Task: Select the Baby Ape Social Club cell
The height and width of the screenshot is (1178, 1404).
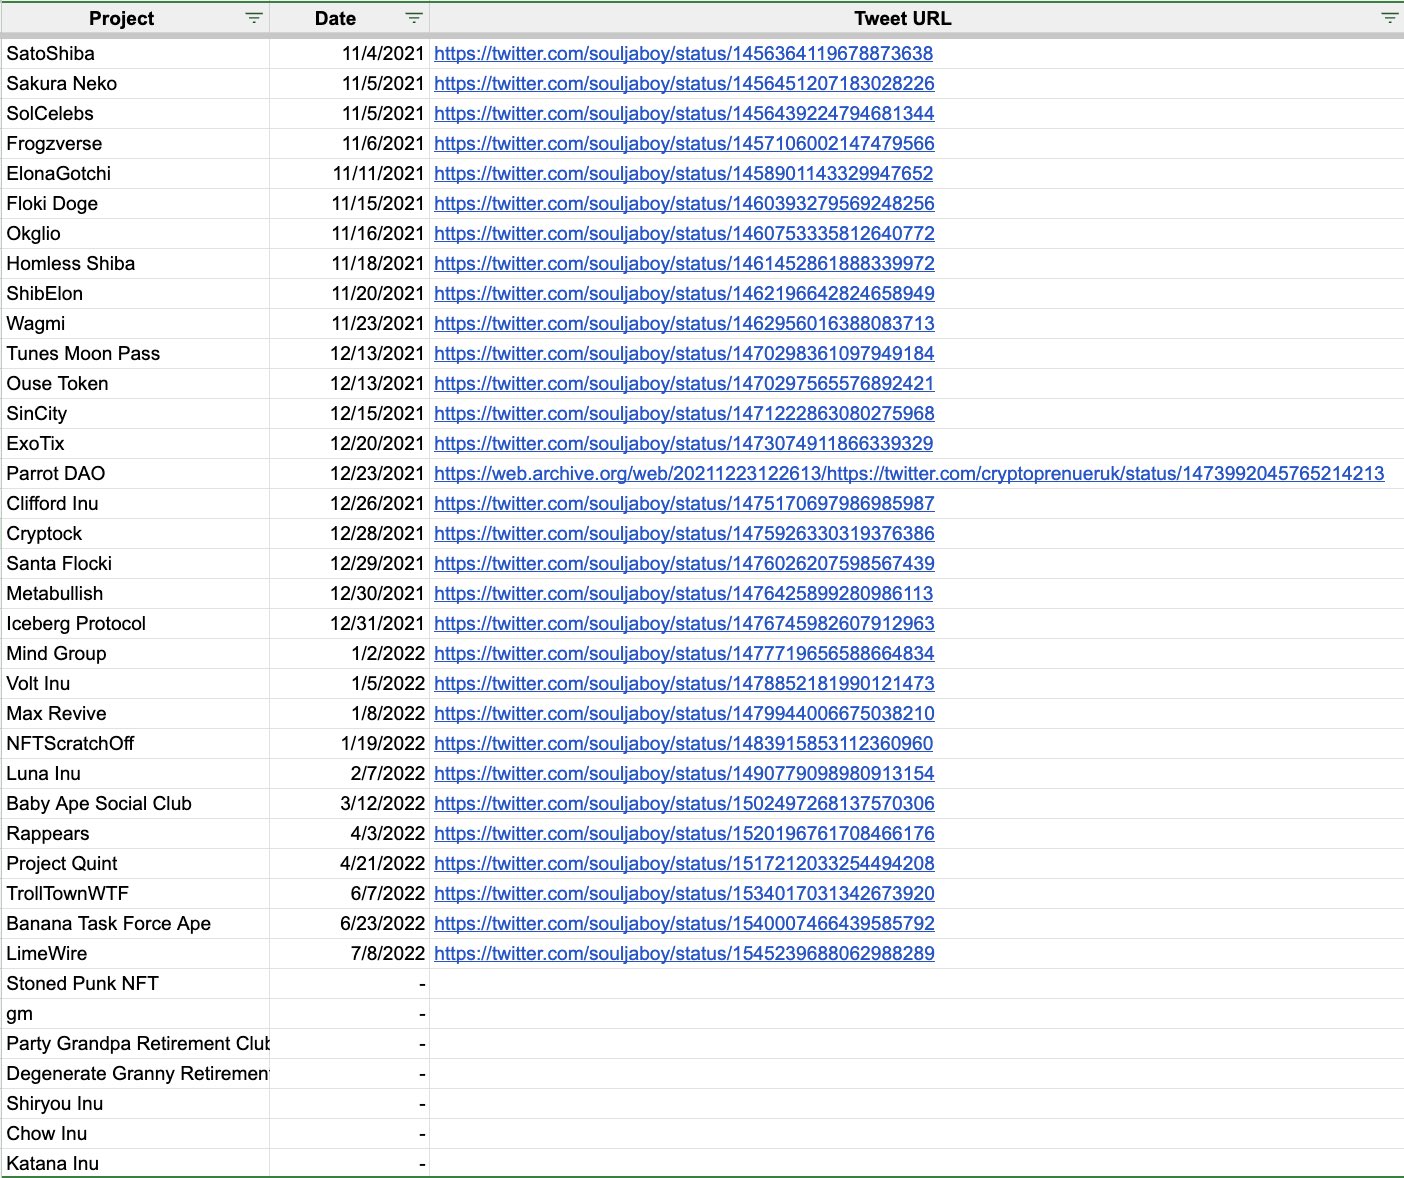Action: point(134,804)
